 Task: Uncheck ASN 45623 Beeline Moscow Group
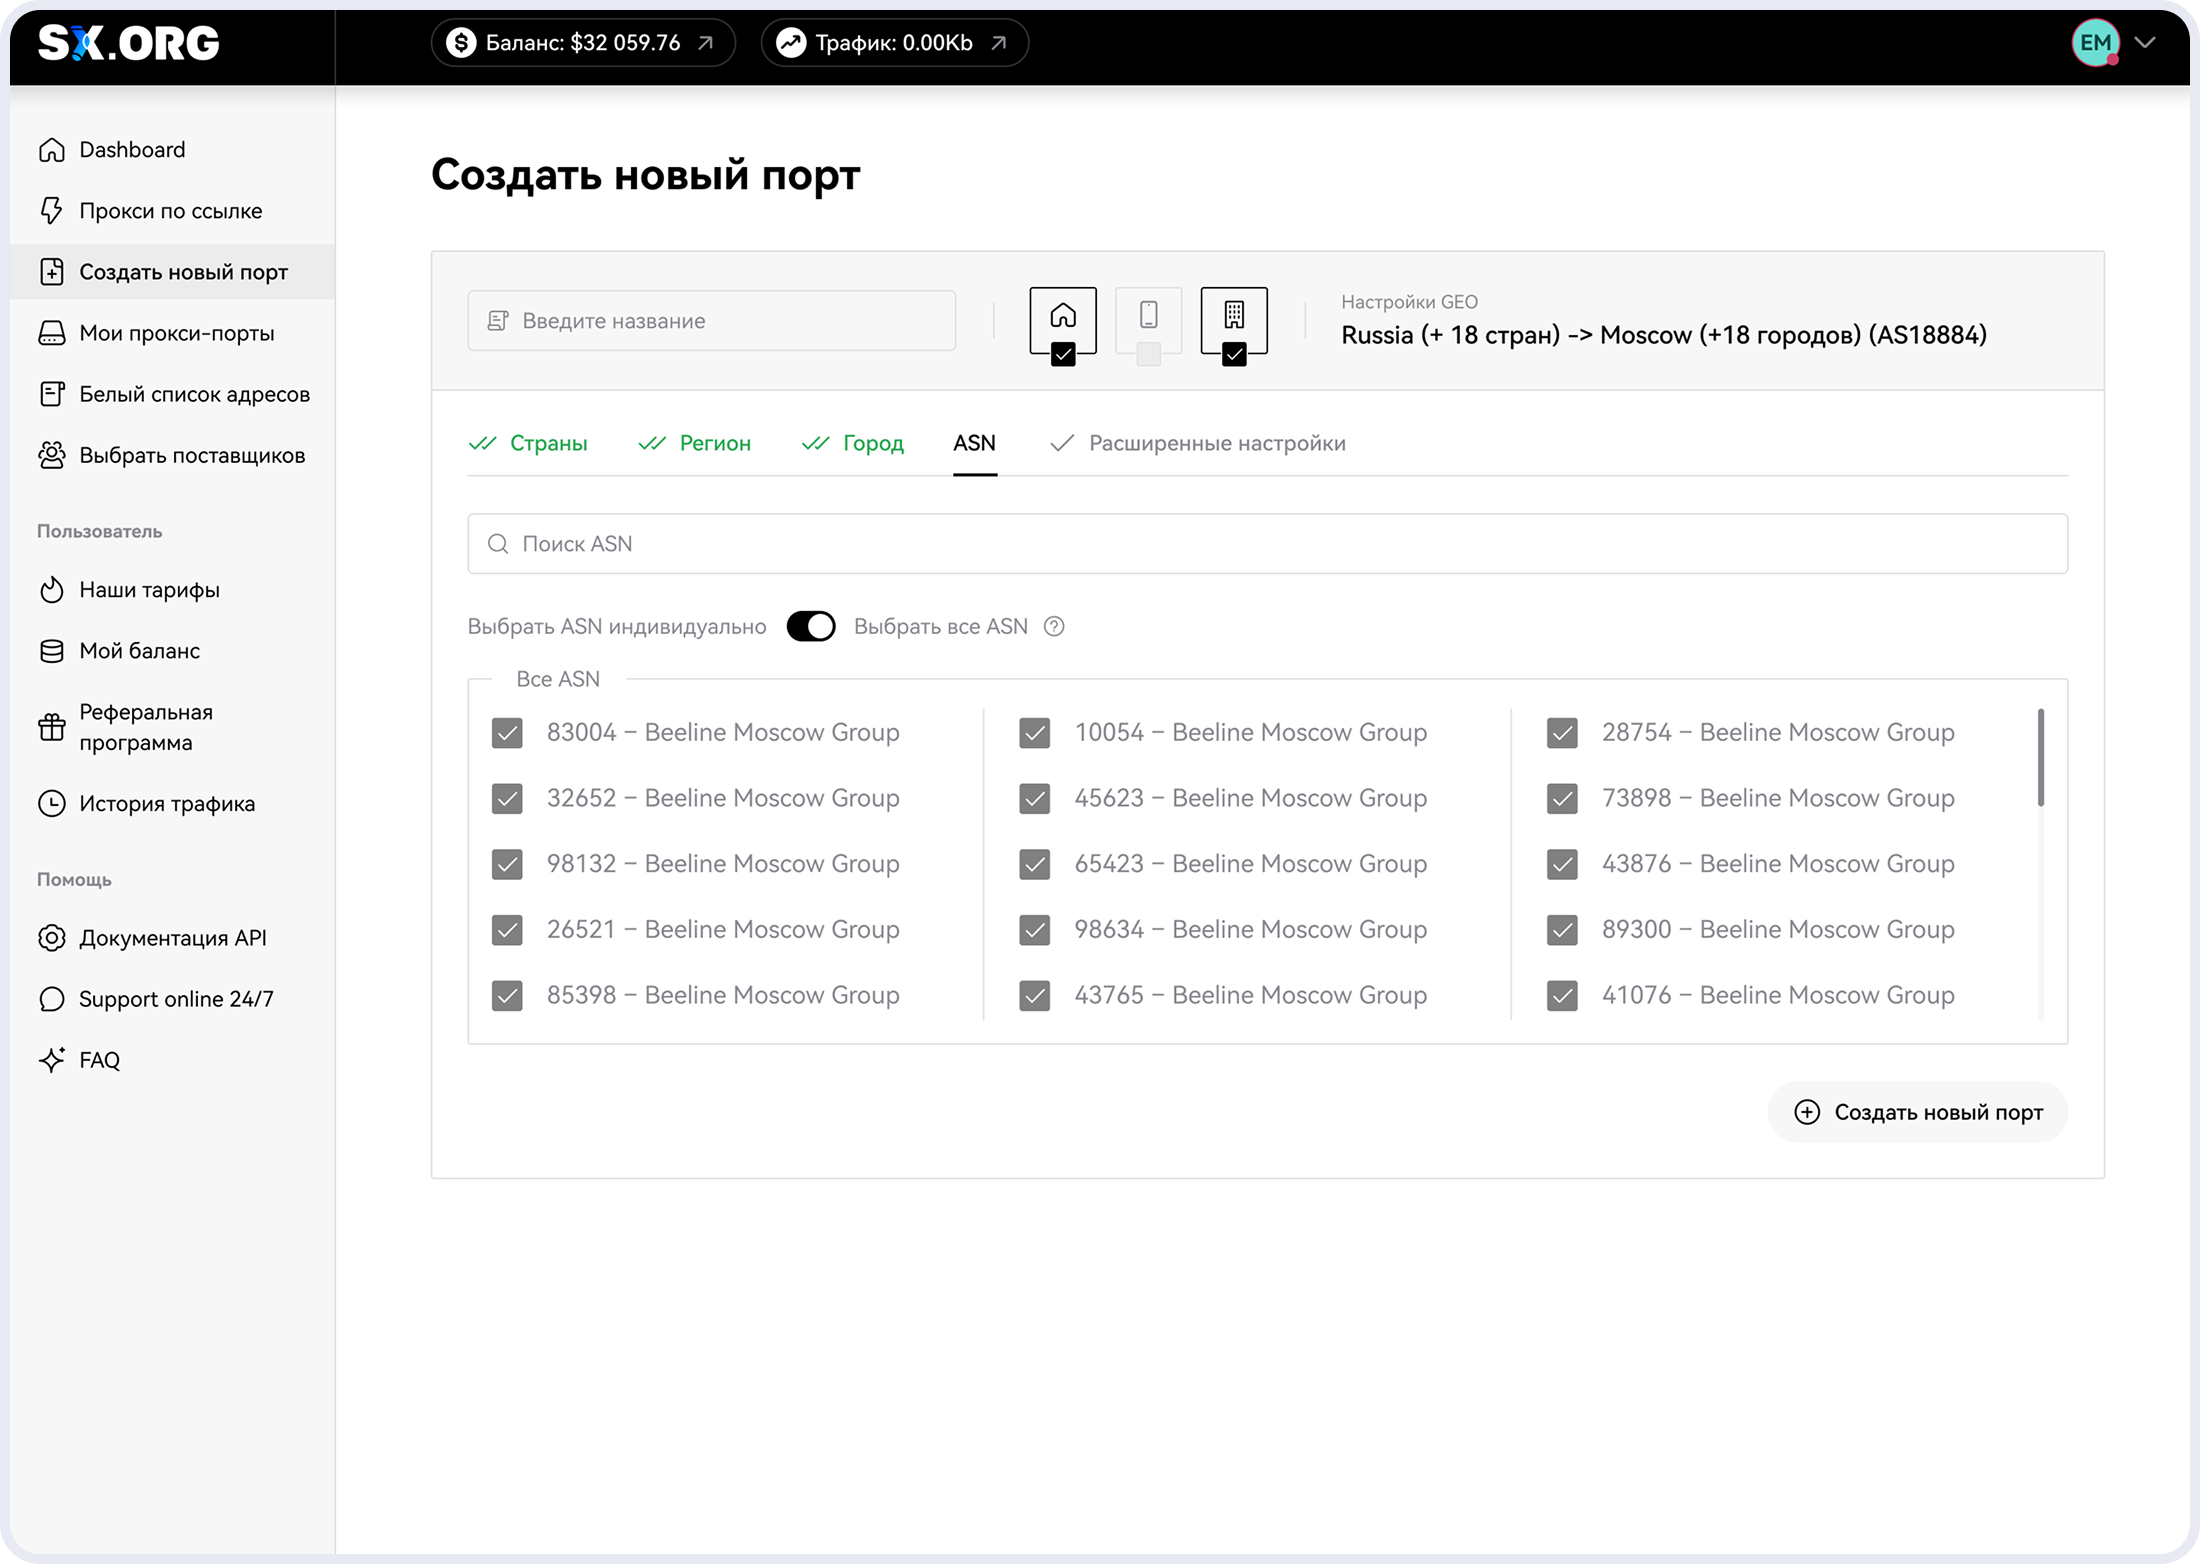coord(1034,799)
